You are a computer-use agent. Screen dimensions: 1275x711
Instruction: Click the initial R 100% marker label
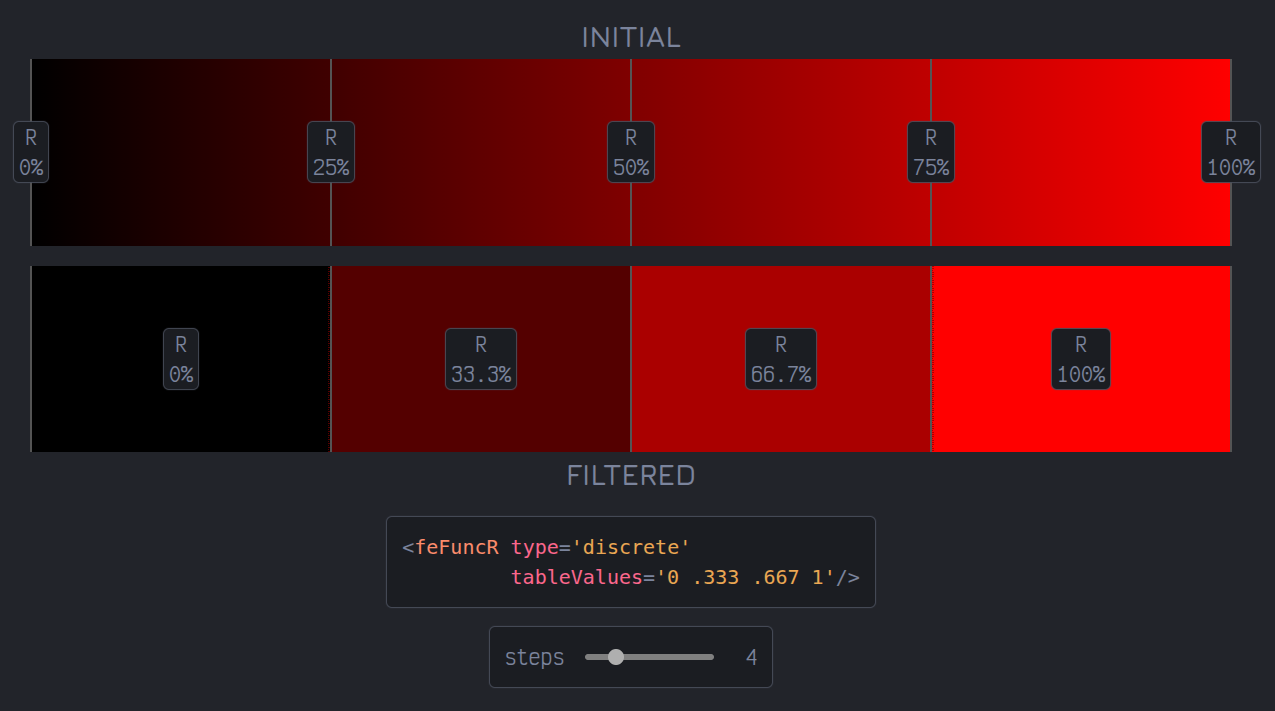1231,152
